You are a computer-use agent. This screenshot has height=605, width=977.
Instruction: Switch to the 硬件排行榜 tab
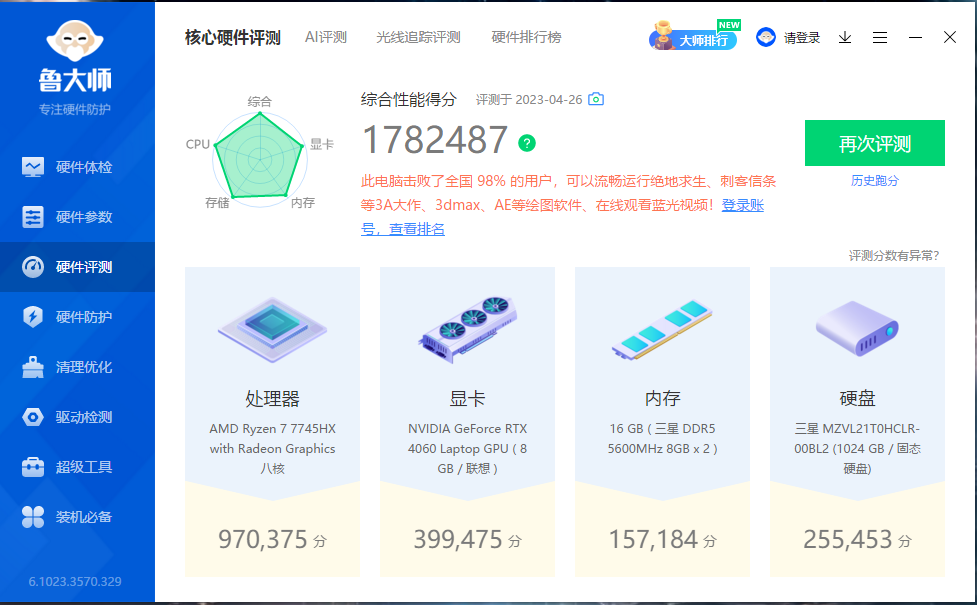tap(527, 37)
